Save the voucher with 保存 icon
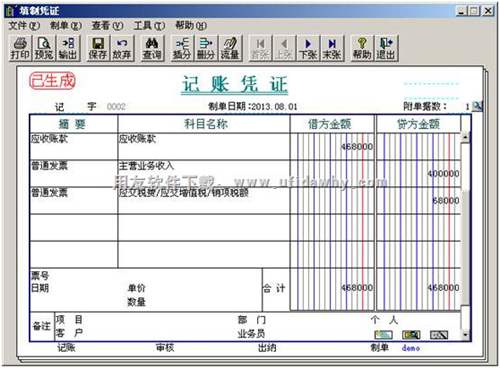The width and height of the screenshot is (500, 368). click(98, 48)
